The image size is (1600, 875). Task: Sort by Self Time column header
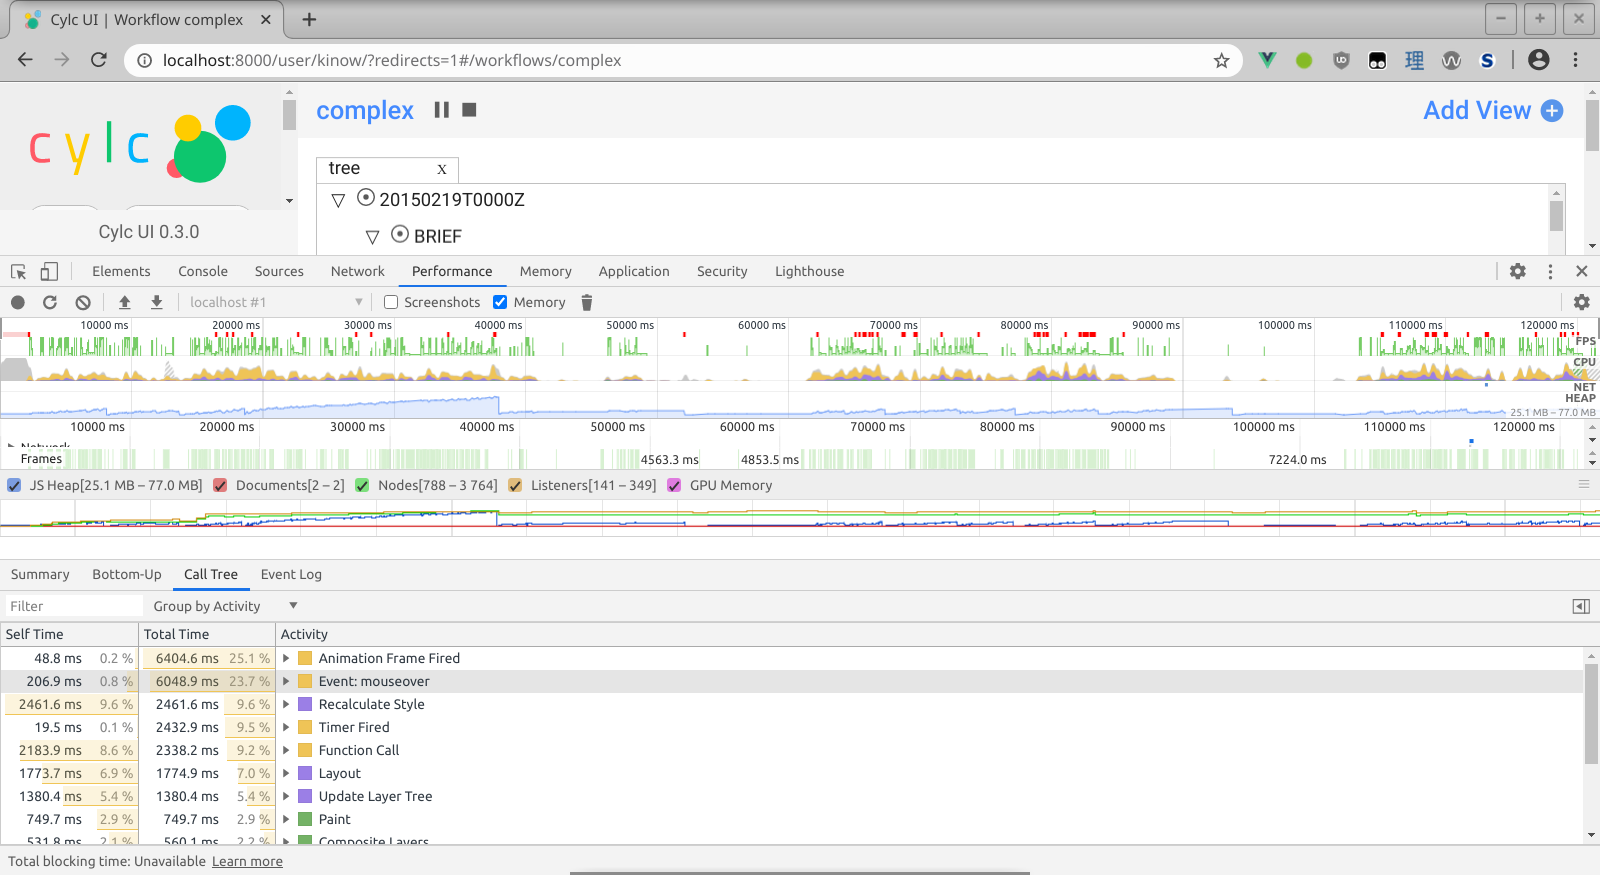point(69,634)
